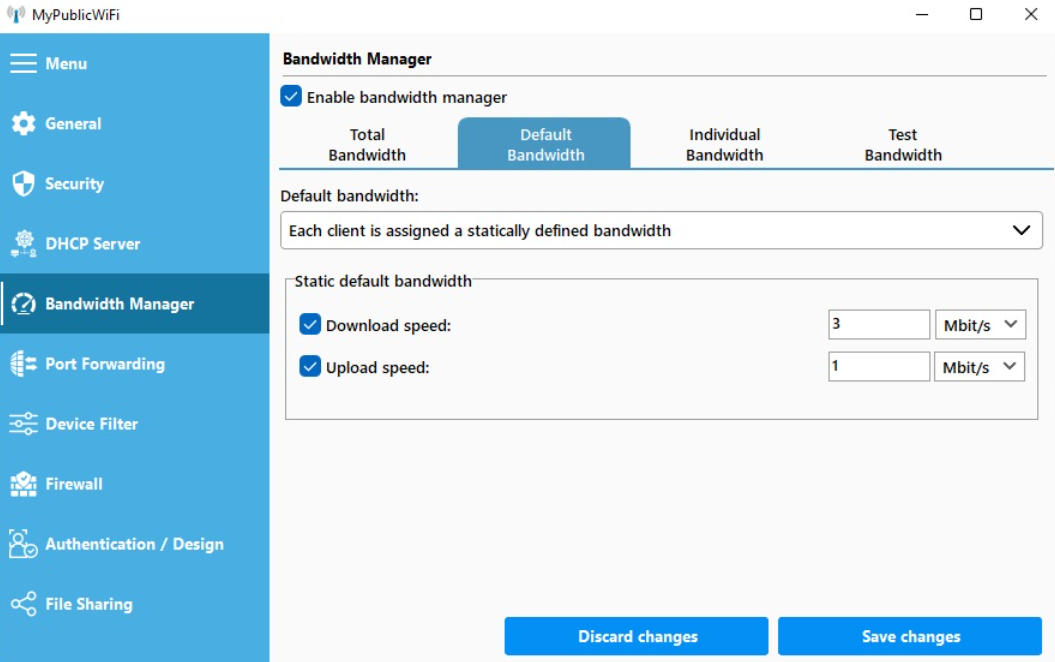Open Port Forwarding icon in sidebar
Screen dimensions: 1055x662
[23, 364]
